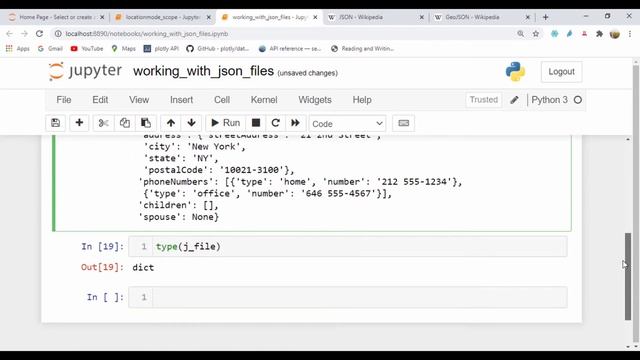640x360 pixels.
Task: Go back in browser history
Action: (x=9, y=33)
